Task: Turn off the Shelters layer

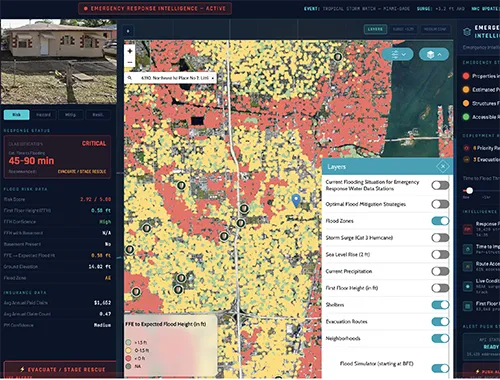Action: pyautogui.click(x=440, y=305)
